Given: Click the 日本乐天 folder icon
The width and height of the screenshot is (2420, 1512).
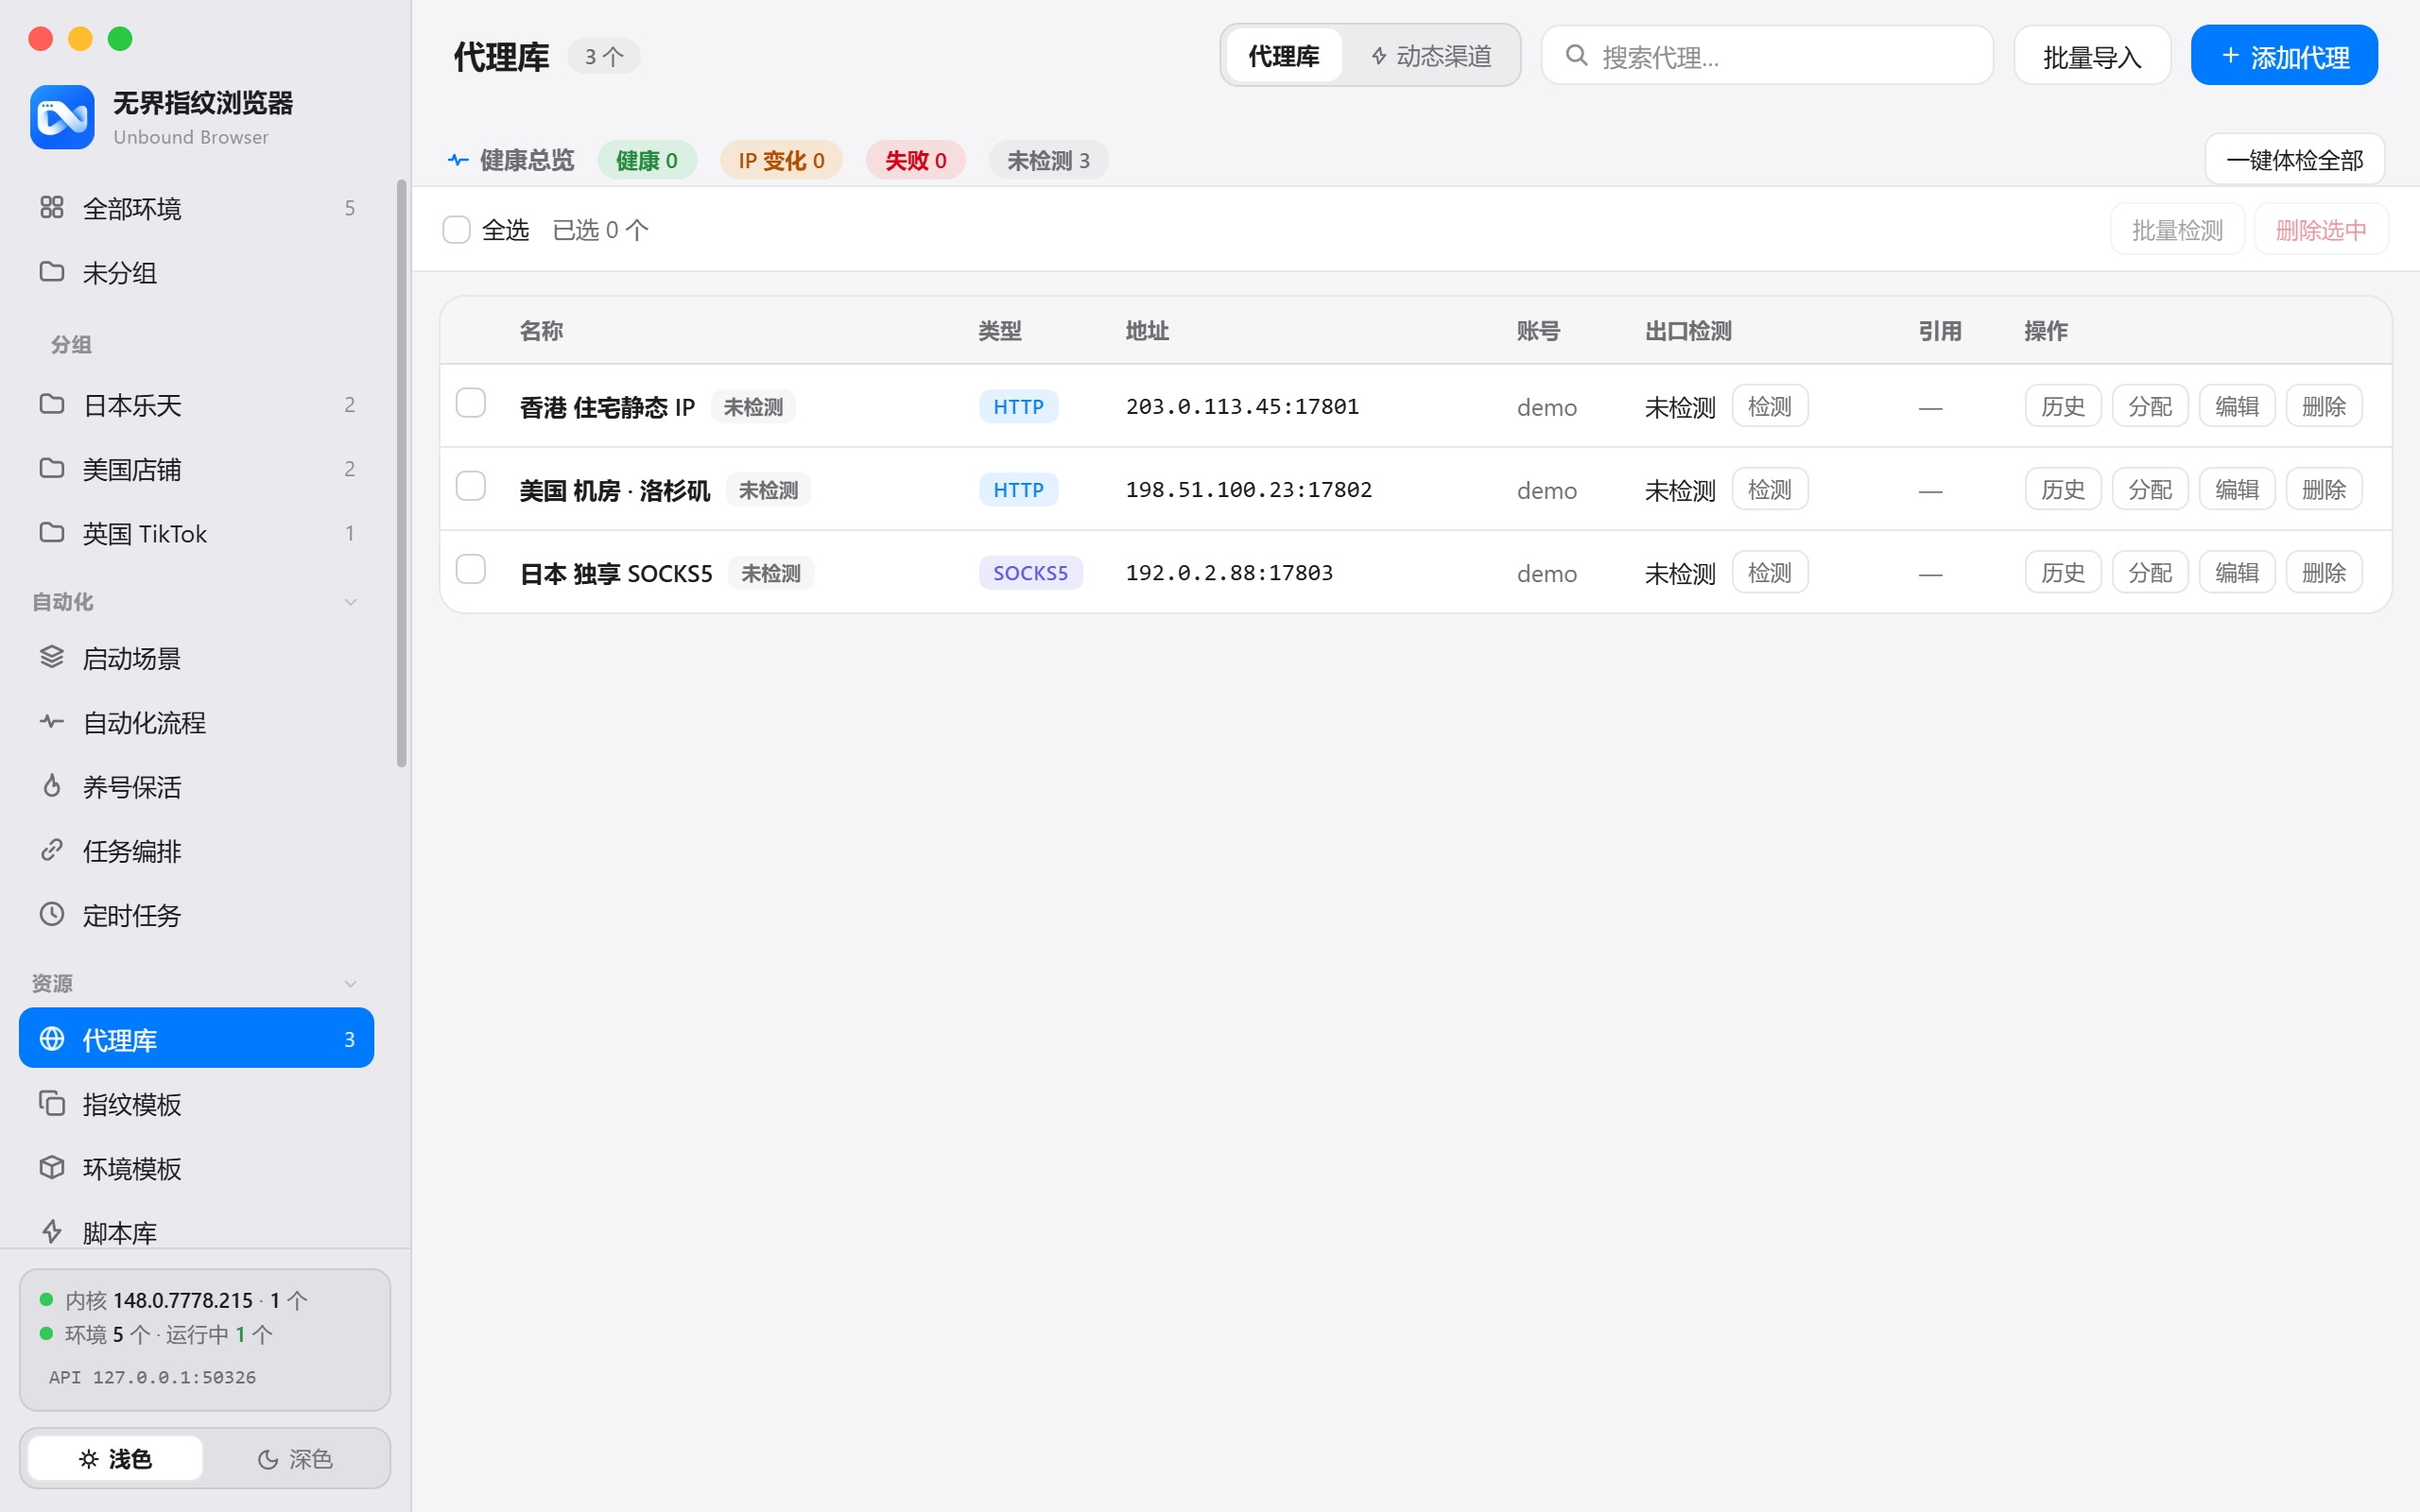Looking at the screenshot, I should [x=52, y=404].
